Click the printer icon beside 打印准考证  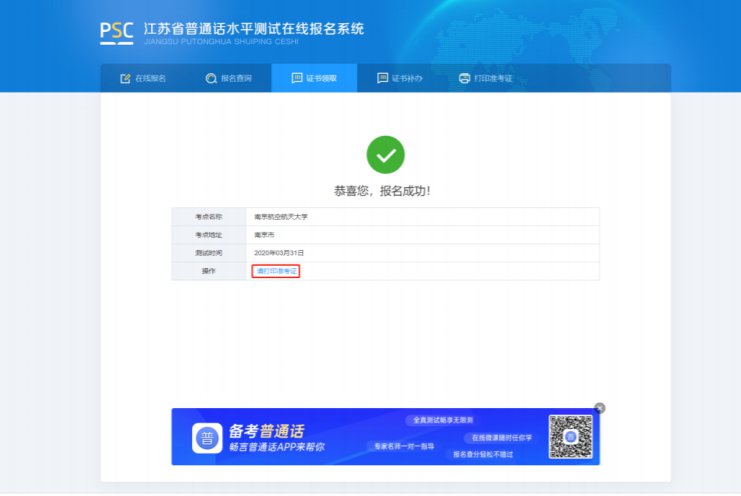(x=465, y=78)
